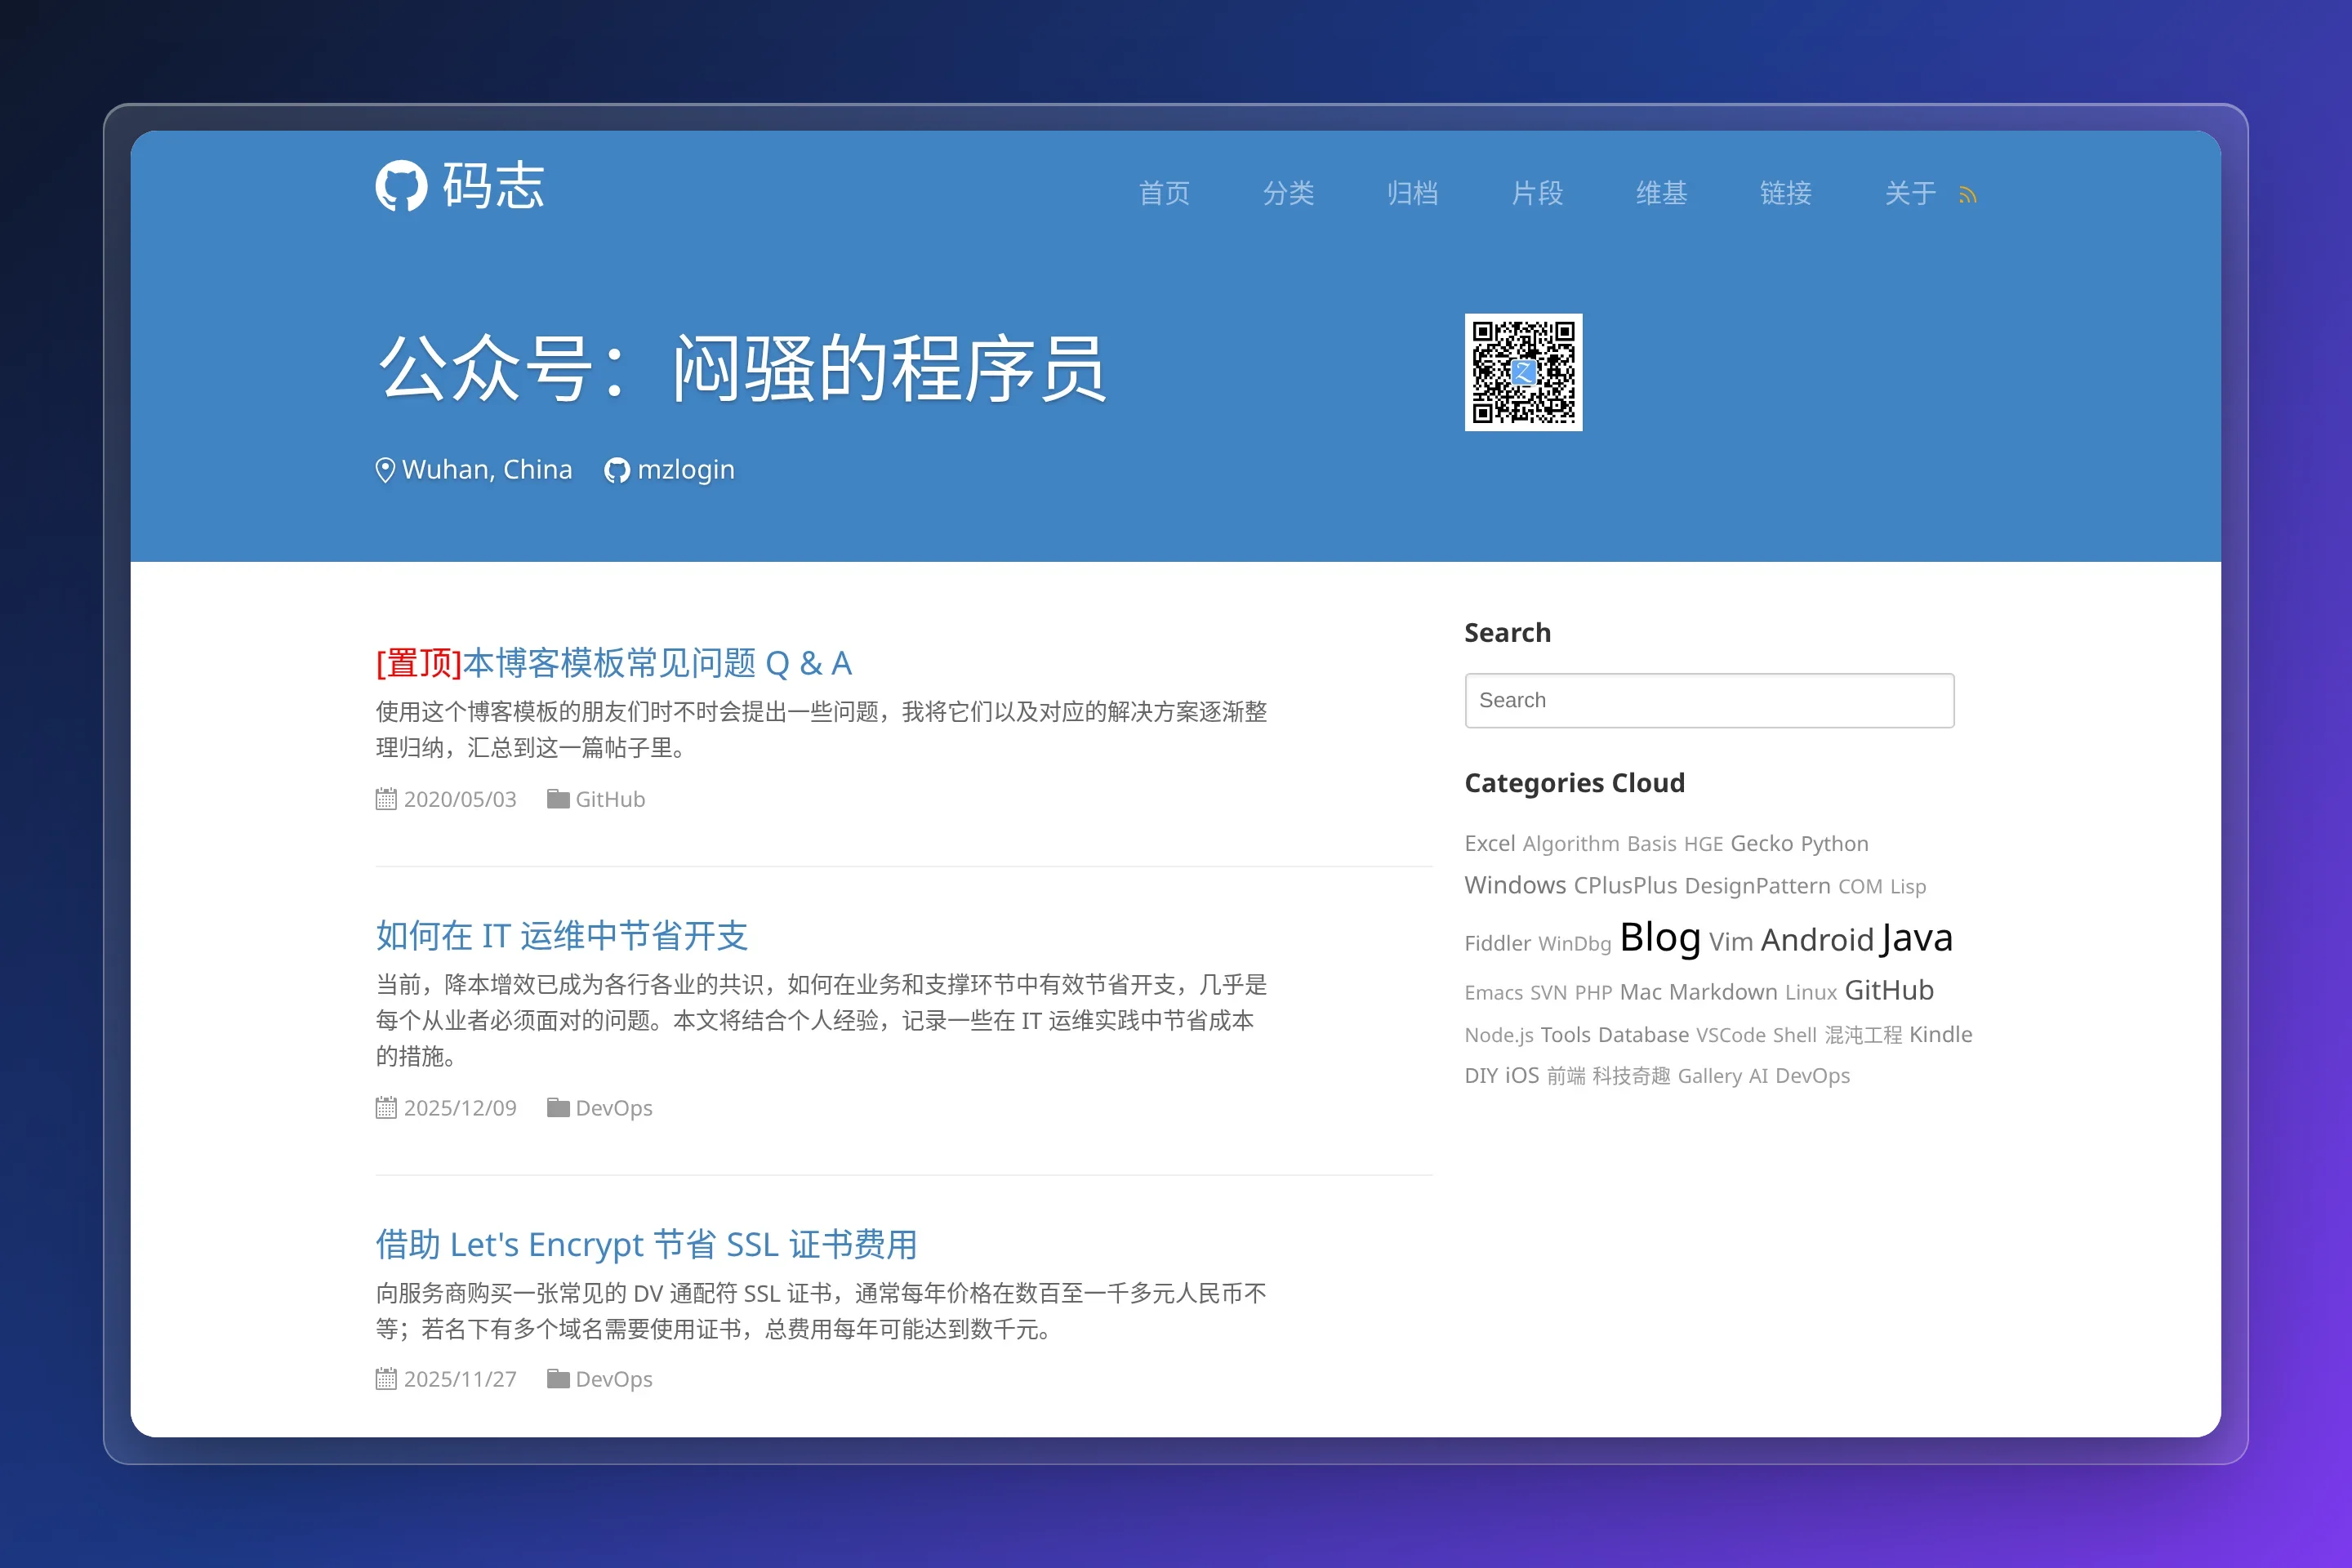The image size is (2352, 1568).
Task: Open the 关于 navigation item
Action: (x=1910, y=193)
